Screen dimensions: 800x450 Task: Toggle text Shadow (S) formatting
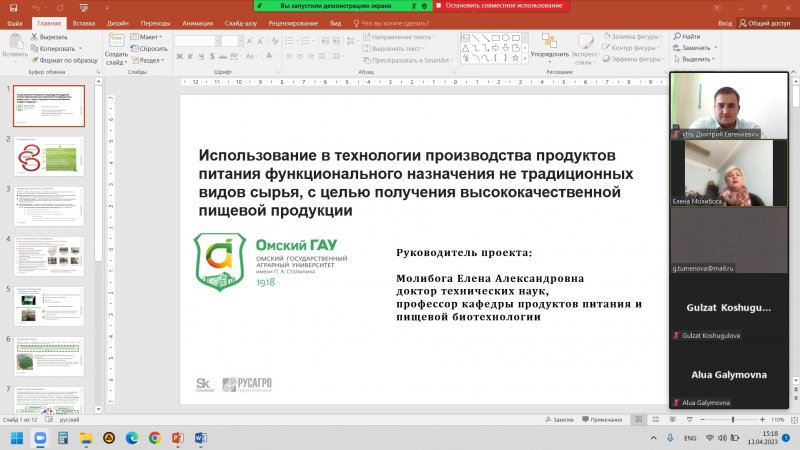pos(212,56)
